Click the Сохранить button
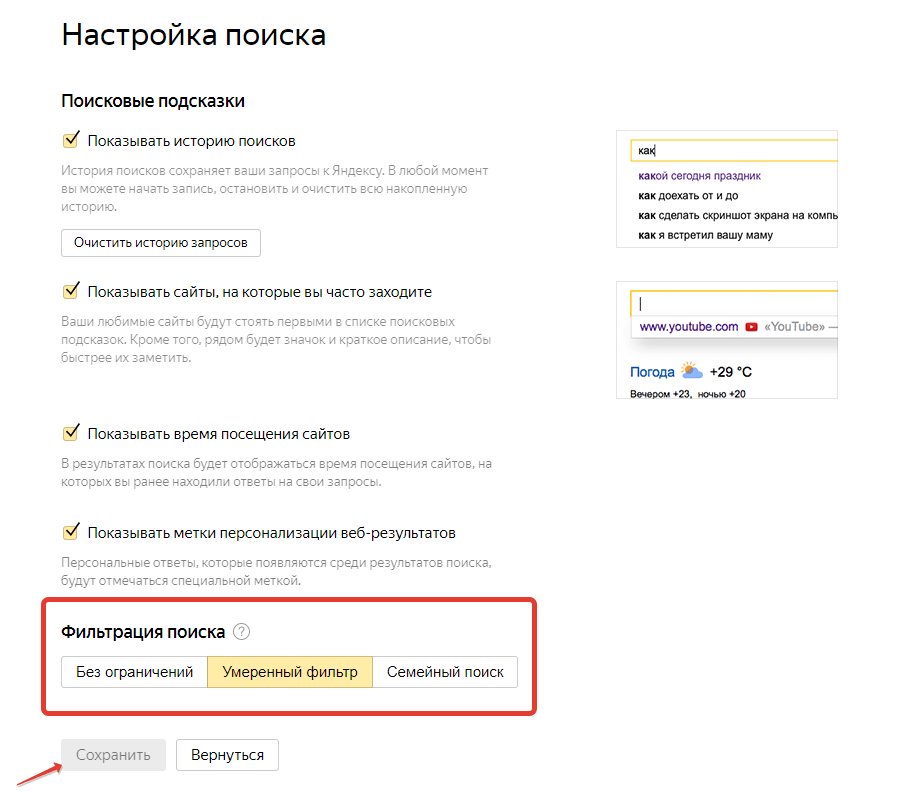The width and height of the screenshot is (898, 792). click(113, 755)
